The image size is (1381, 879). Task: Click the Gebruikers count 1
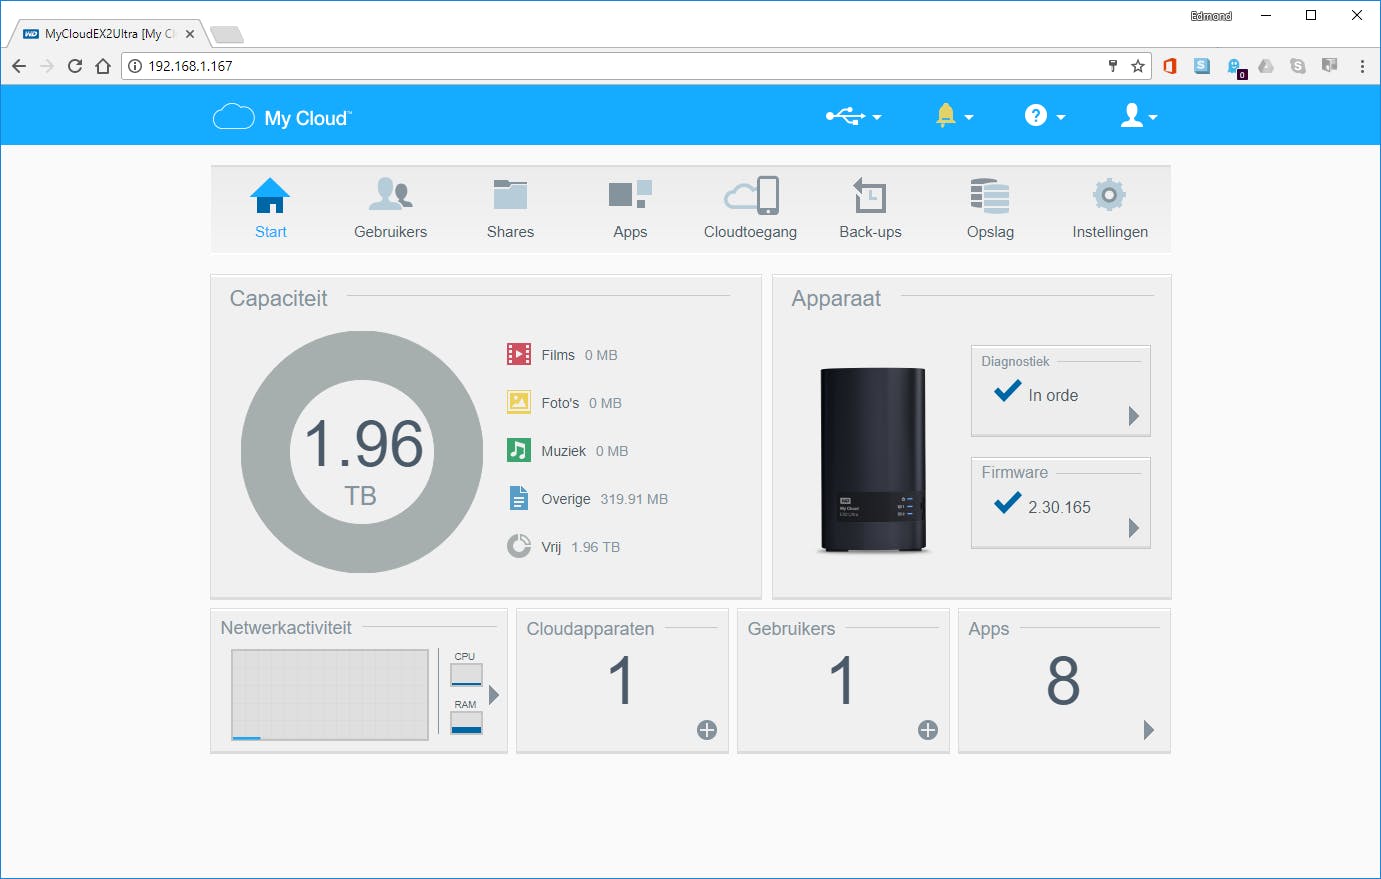tap(842, 681)
